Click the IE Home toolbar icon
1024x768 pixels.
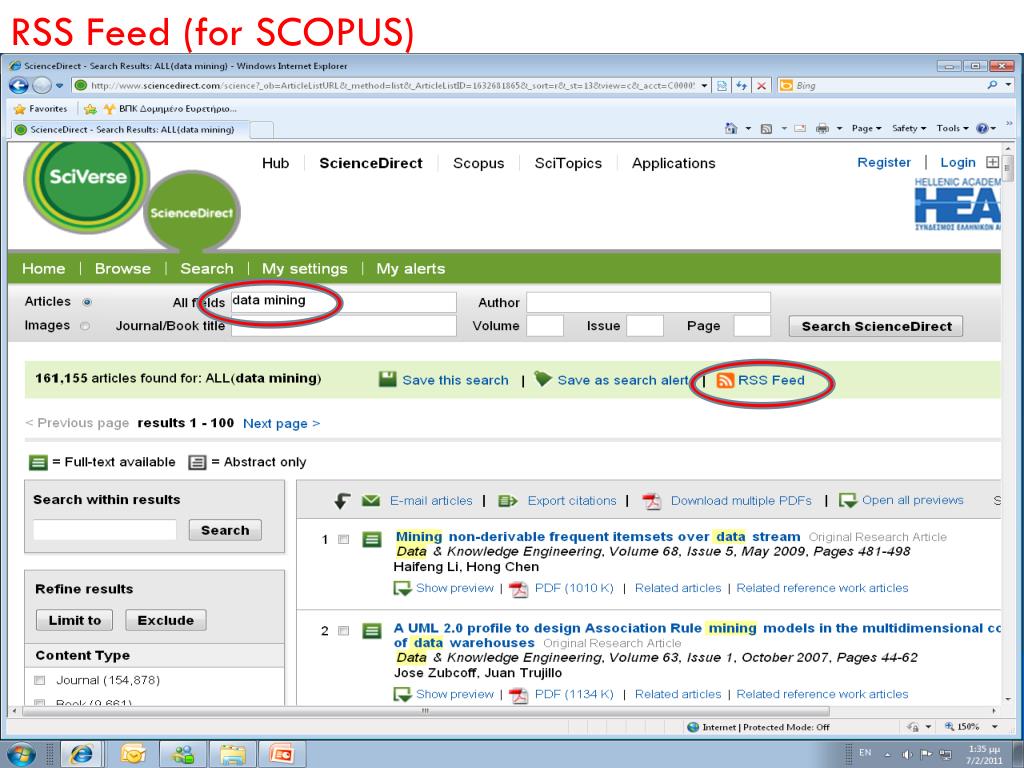point(731,129)
